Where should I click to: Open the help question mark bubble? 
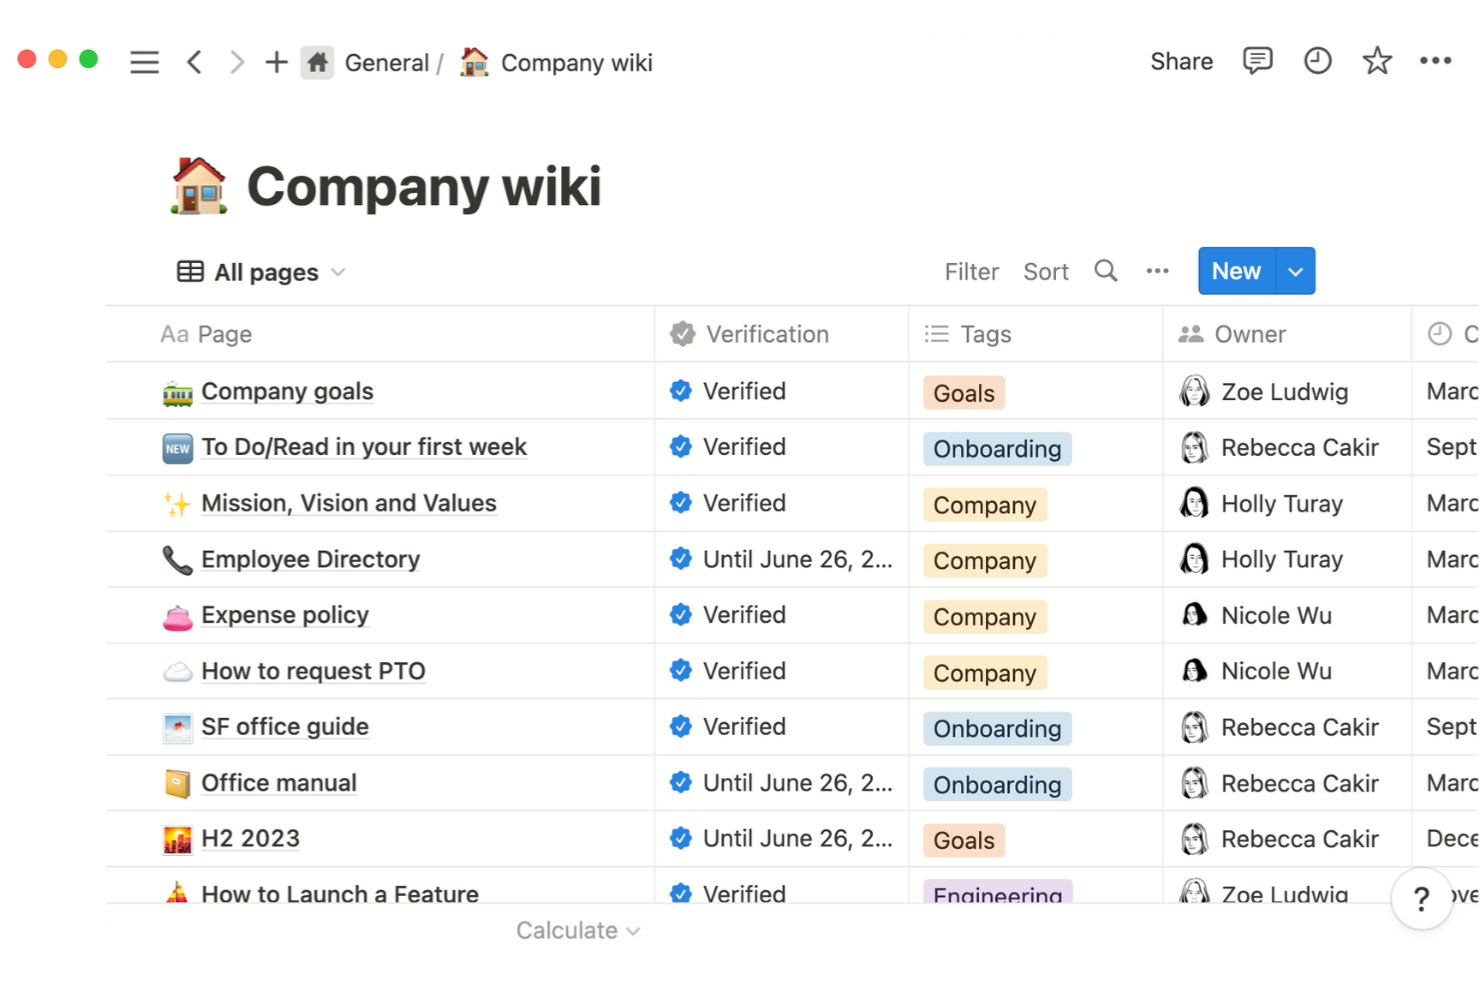(x=1421, y=898)
